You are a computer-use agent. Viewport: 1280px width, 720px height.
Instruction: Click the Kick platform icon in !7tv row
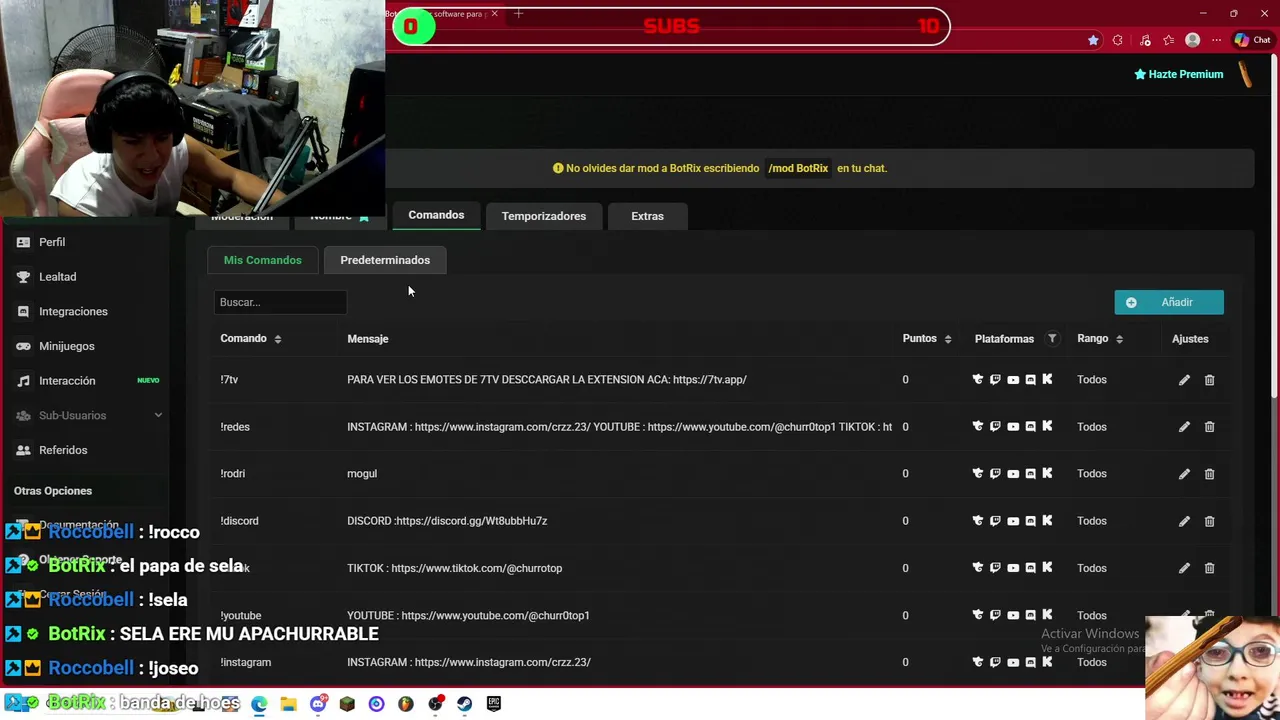coord(1047,380)
